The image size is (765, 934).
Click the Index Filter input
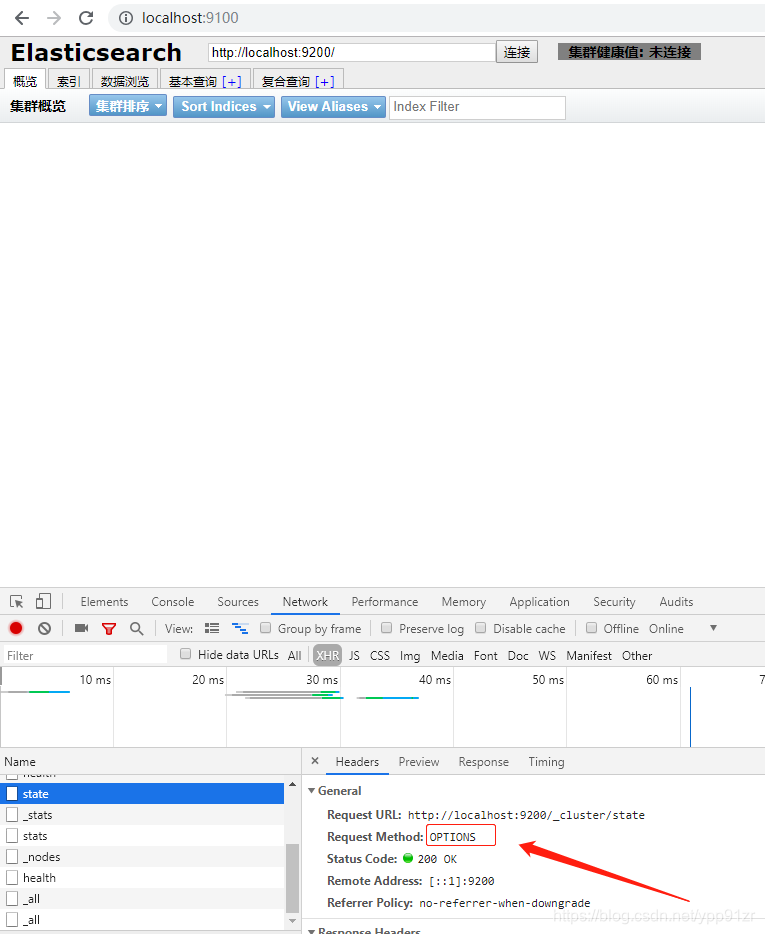477,107
